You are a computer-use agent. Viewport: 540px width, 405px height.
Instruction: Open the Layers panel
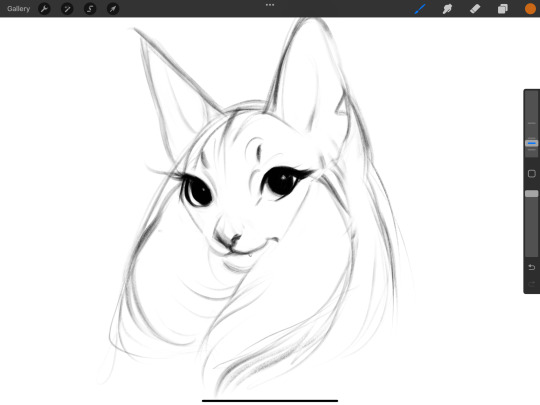502,9
